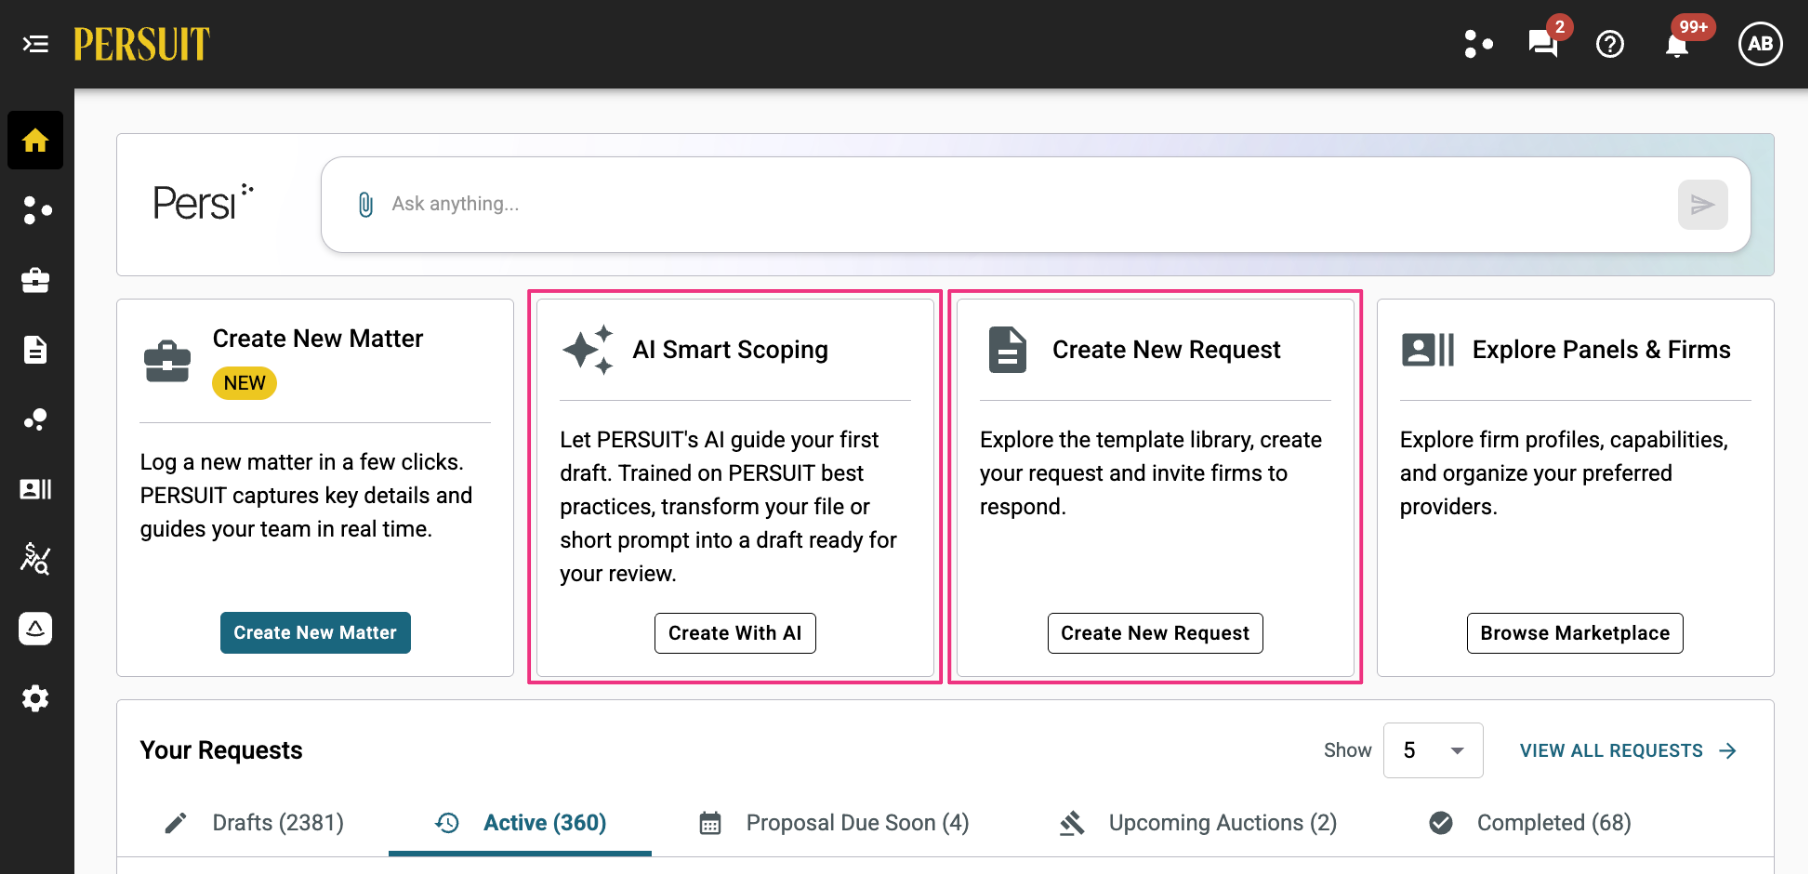1808x874 pixels.
Task: Open the Completed (68) tab
Action: click(1530, 823)
